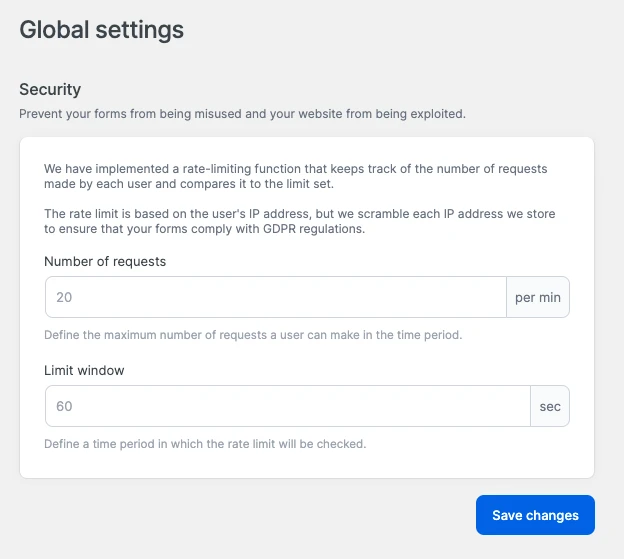Click the "Define the maximum number of requests" hint
The height and width of the screenshot is (559, 624).
point(253,335)
